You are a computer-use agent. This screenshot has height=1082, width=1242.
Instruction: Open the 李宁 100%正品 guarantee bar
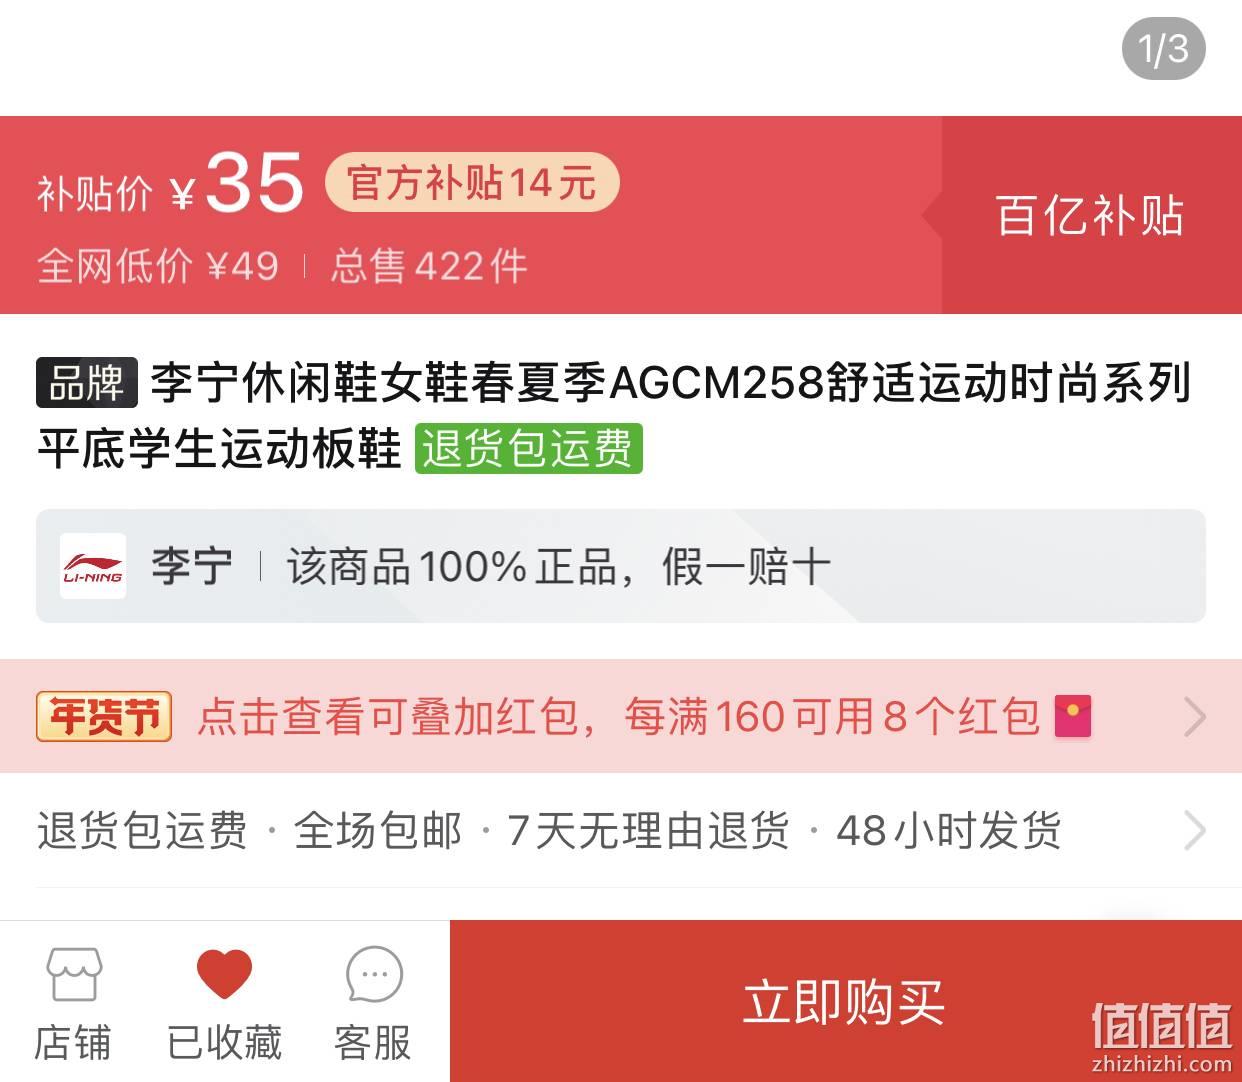coord(621,566)
